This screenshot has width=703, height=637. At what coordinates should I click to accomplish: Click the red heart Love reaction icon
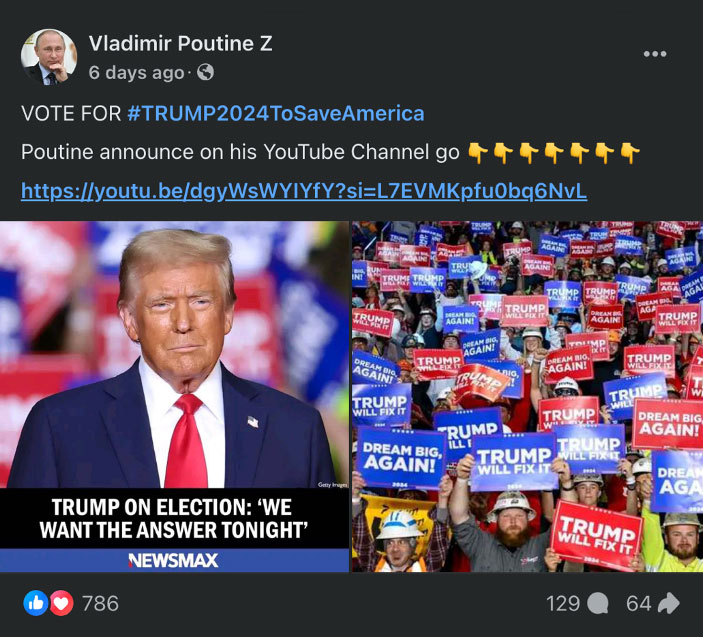pyautogui.click(x=61, y=603)
